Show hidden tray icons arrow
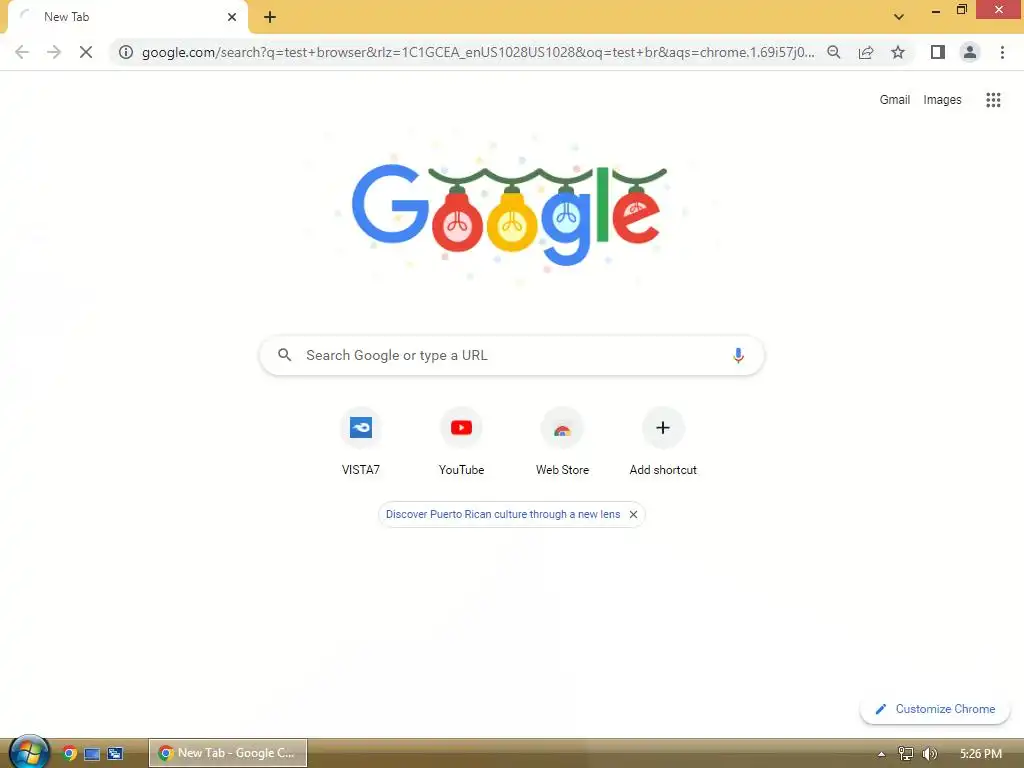This screenshot has width=1024, height=768. point(881,754)
